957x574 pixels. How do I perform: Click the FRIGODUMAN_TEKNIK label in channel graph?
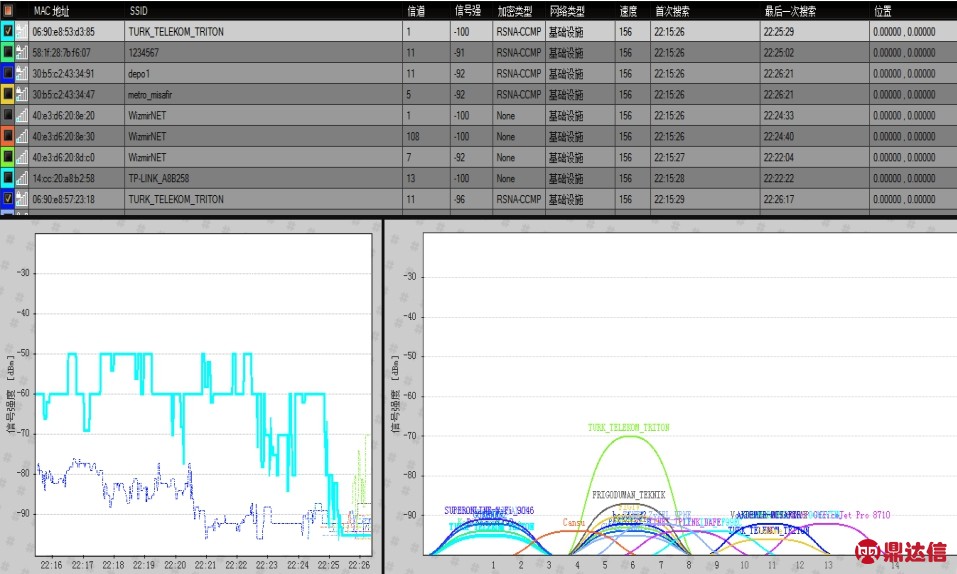(x=629, y=495)
